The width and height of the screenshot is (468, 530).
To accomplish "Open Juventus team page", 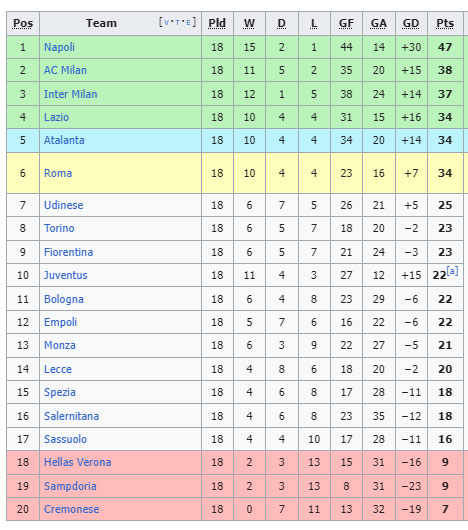I will pyautogui.click(x=66, y=275).
